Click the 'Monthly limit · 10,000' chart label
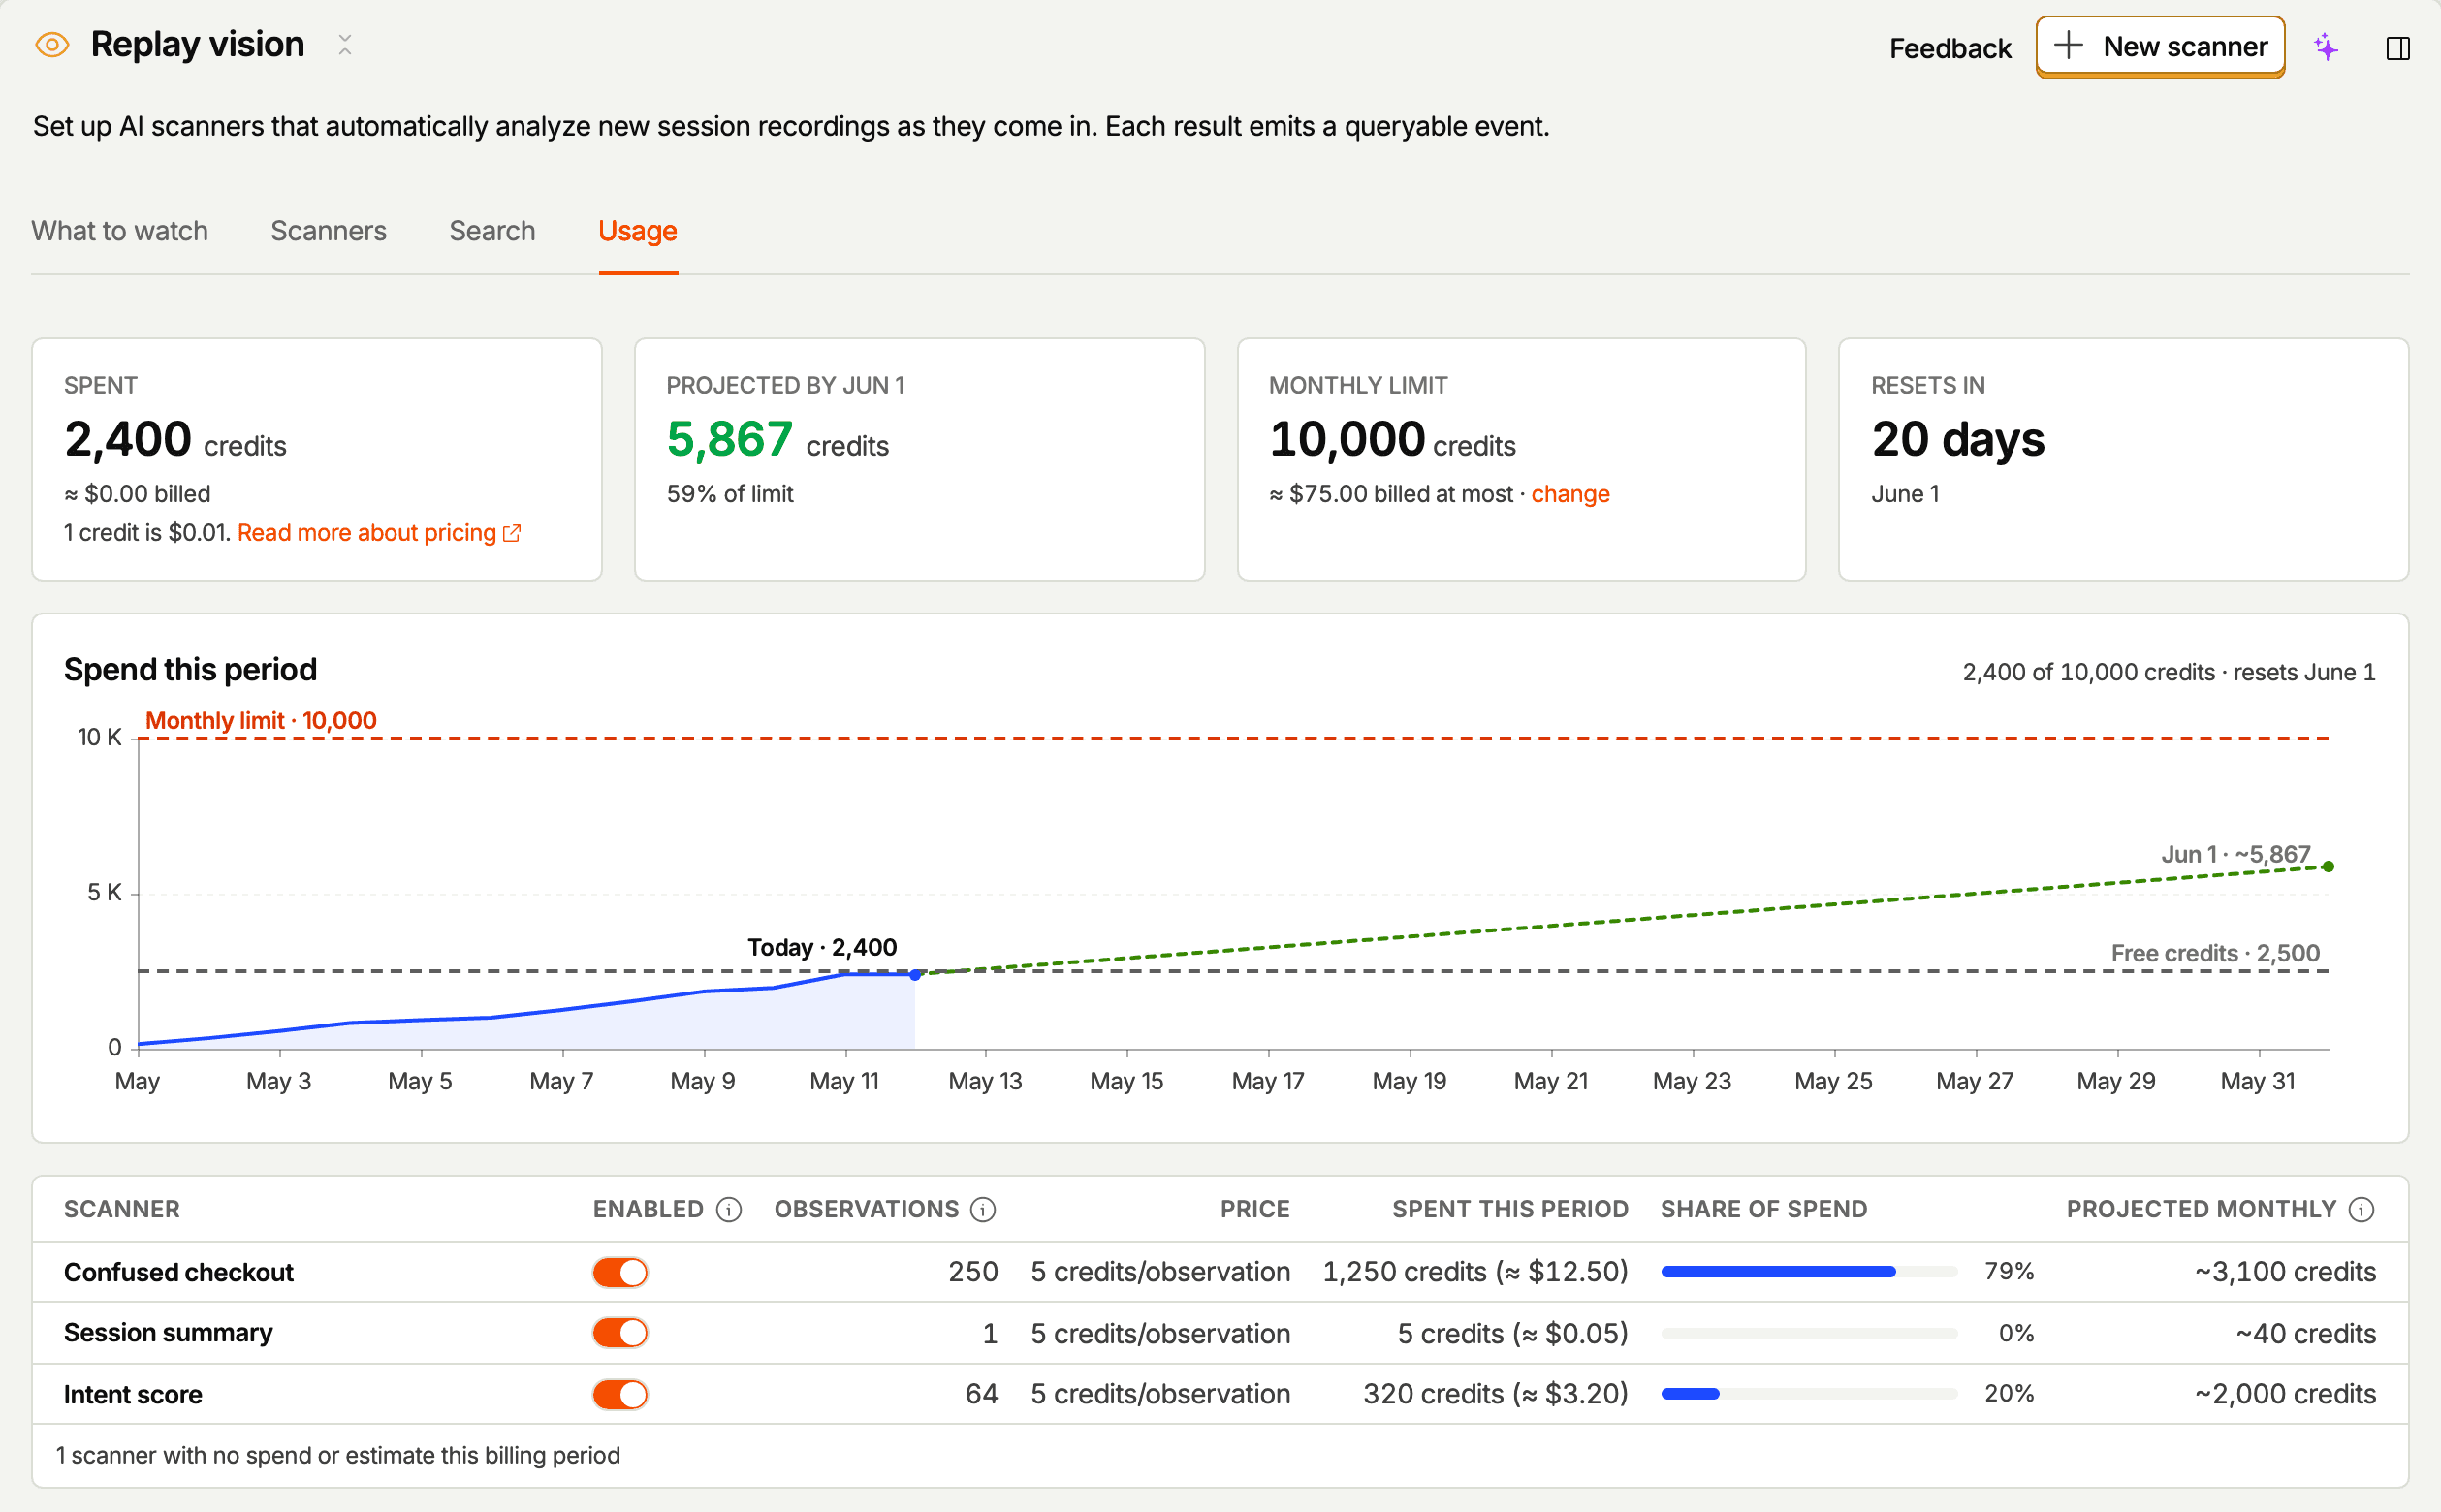The width and height of the screenshot is (2441, 1512). [x=261, y=721]
